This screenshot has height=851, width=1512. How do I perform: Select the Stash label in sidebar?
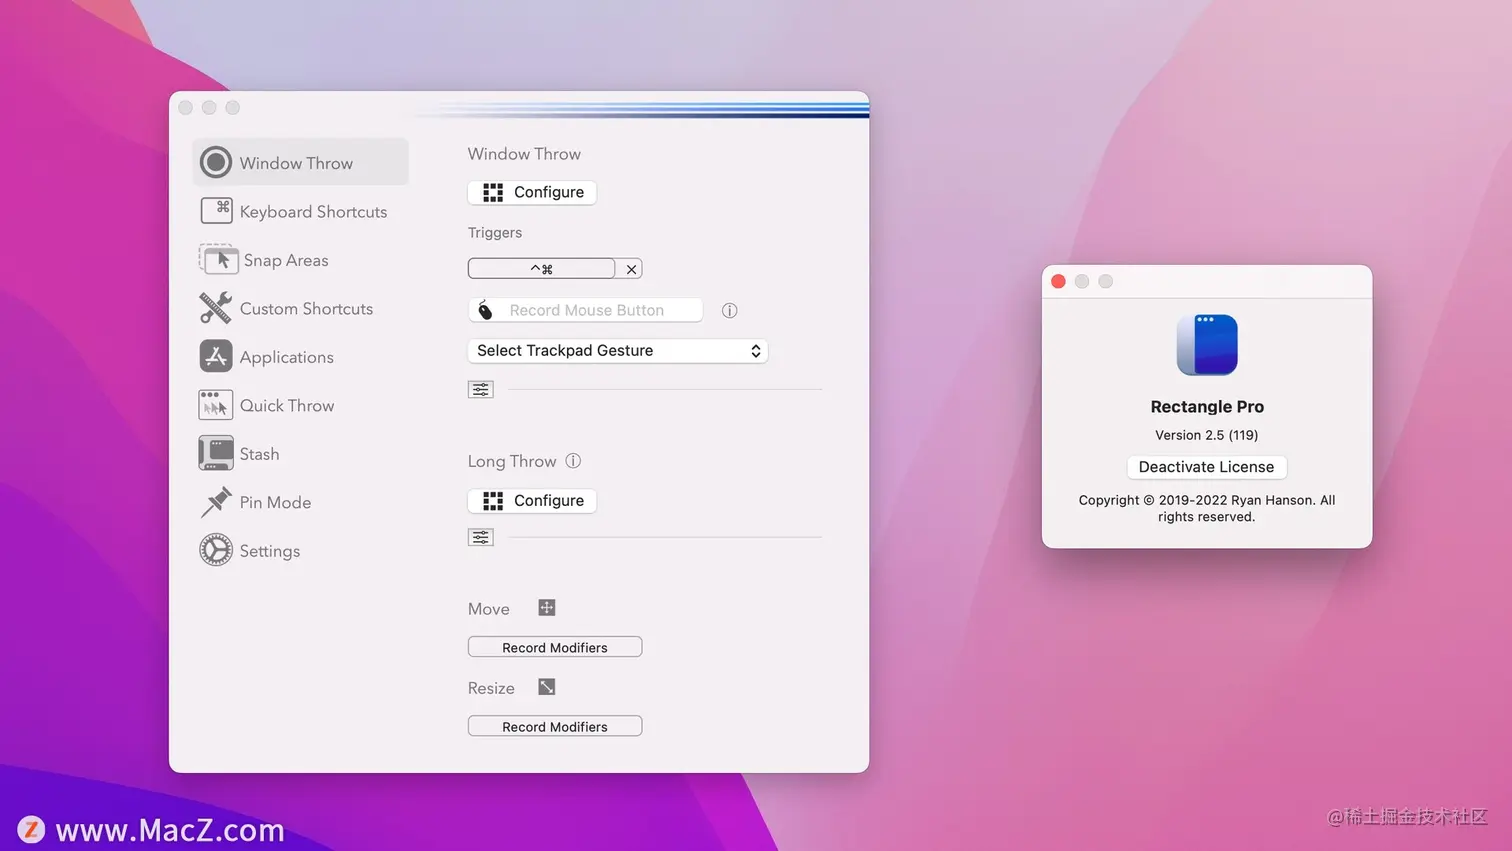click(259, 454)
